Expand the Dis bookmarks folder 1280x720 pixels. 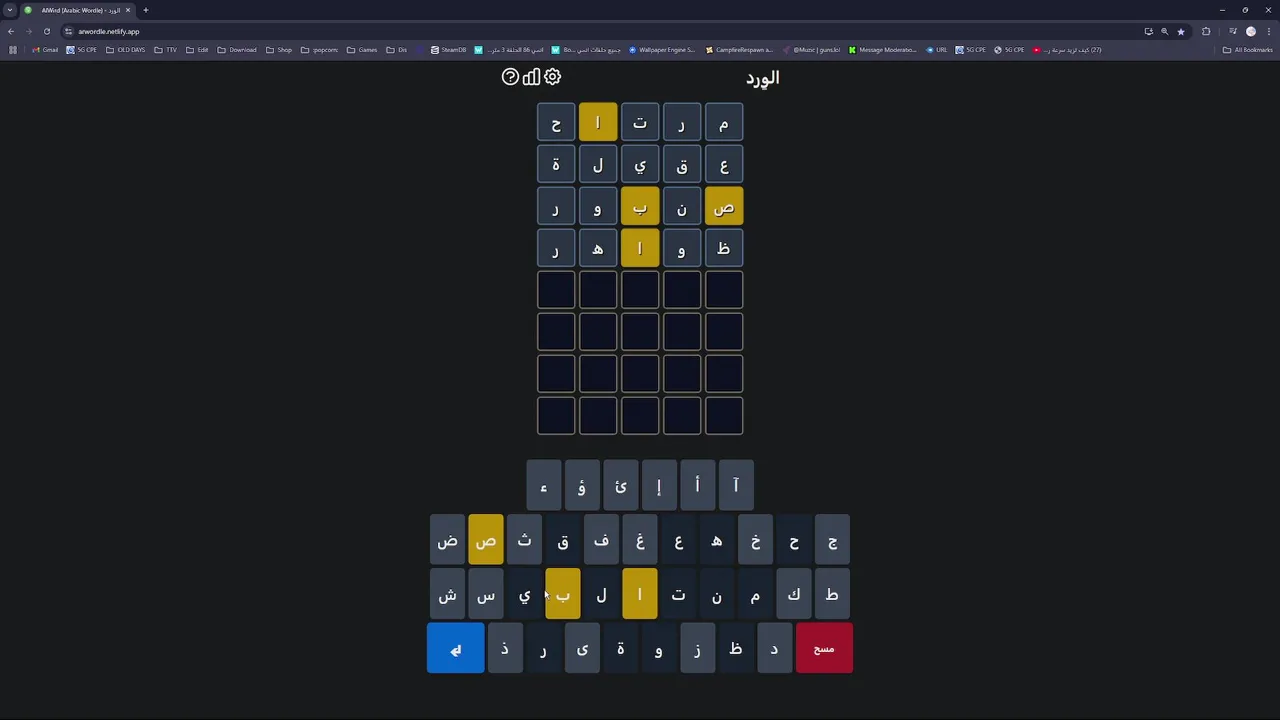pos(397,50)
